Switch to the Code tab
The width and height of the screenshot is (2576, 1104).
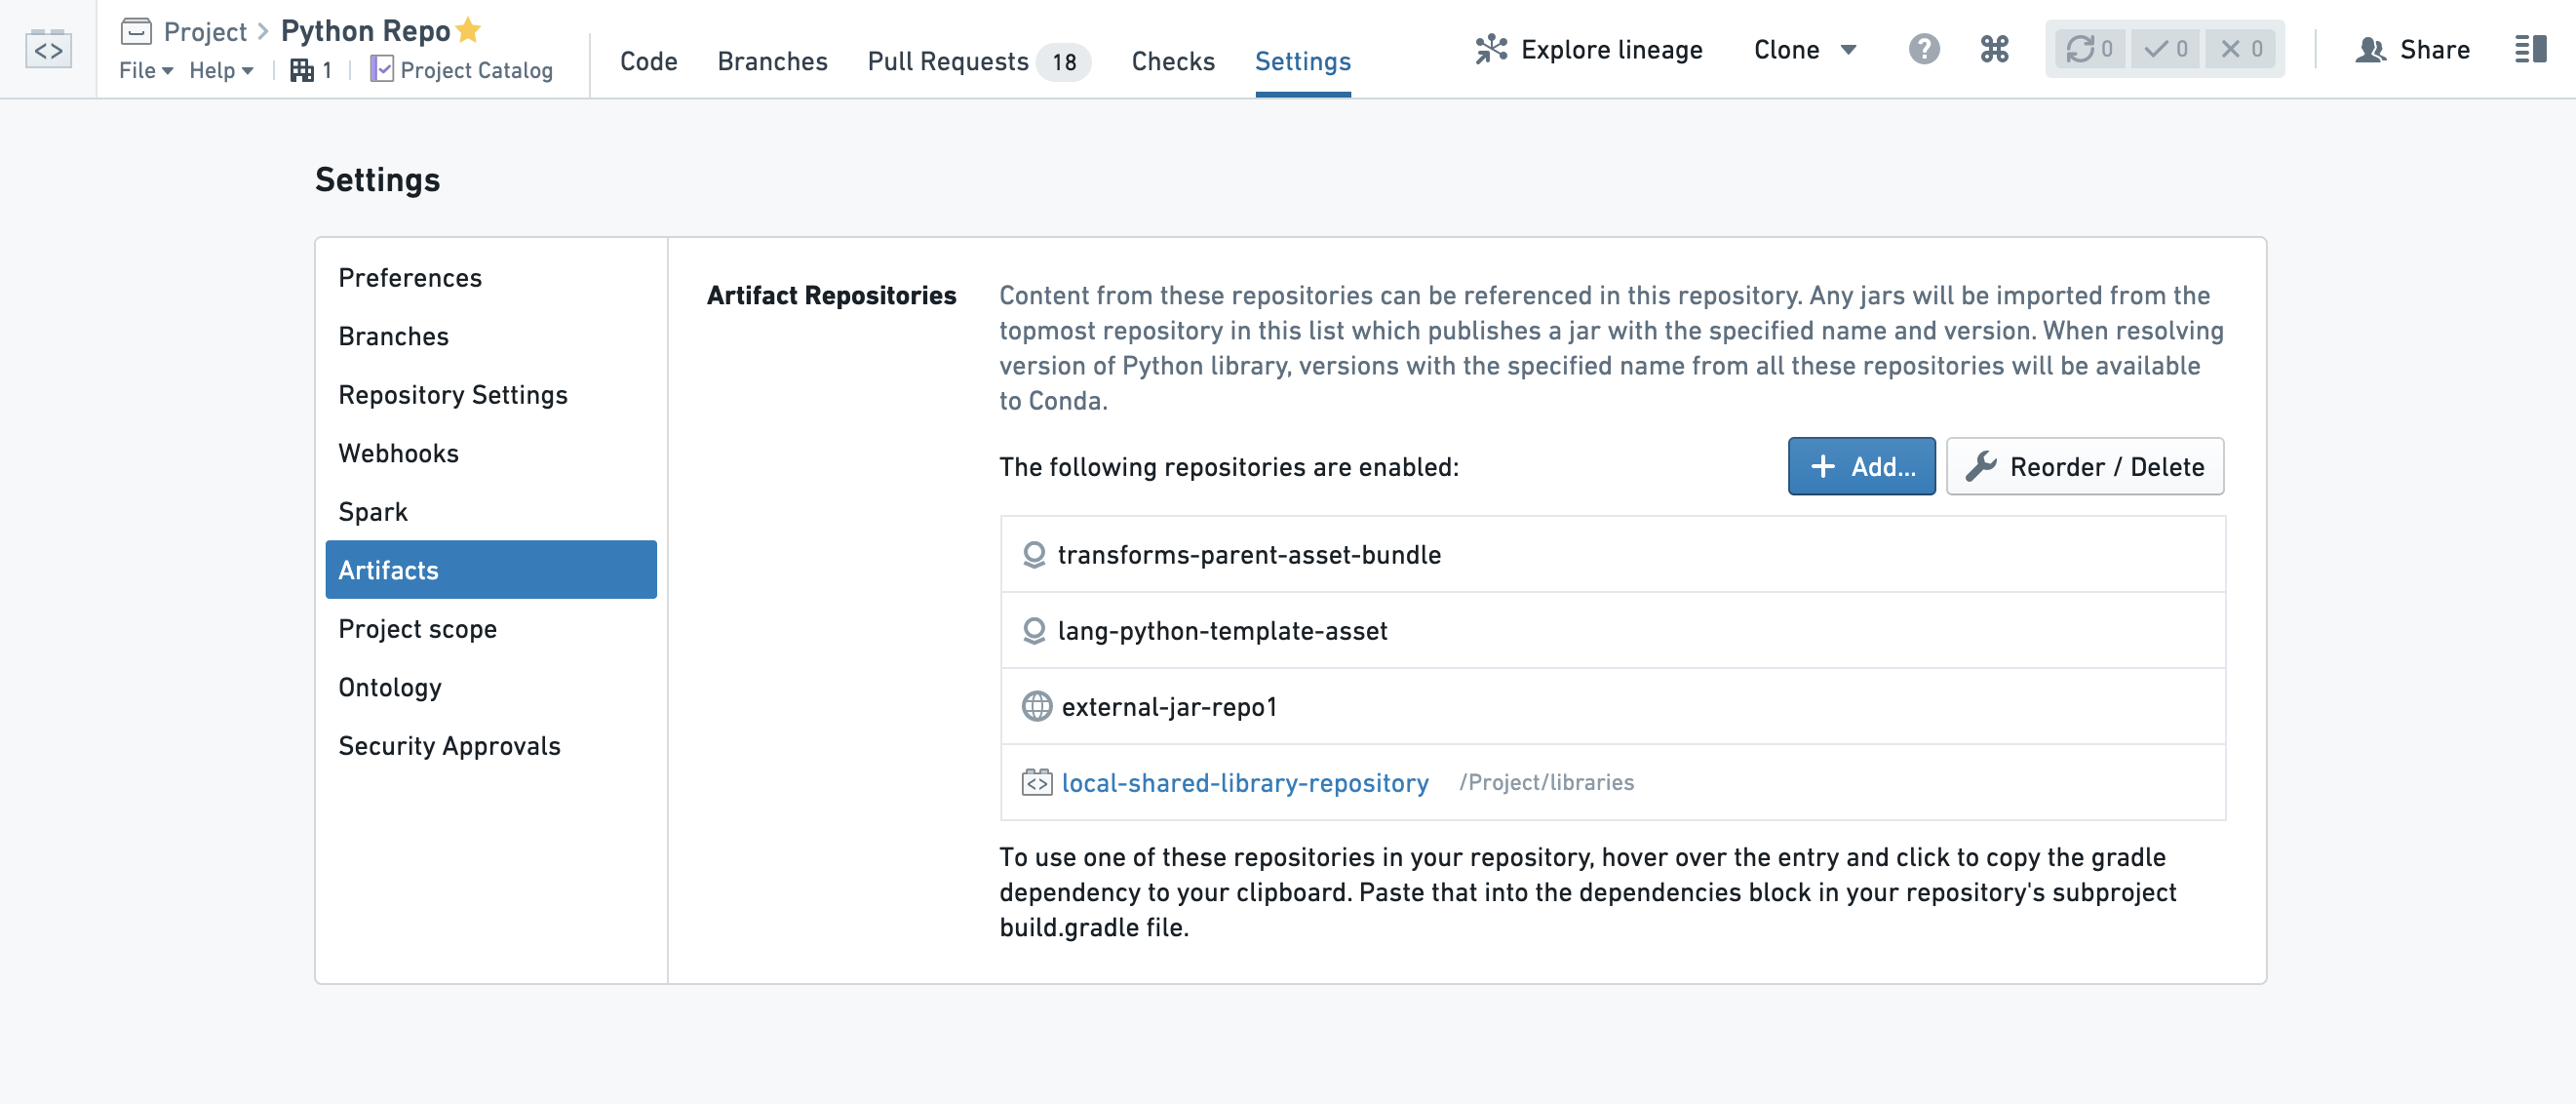tap(648, 61)
